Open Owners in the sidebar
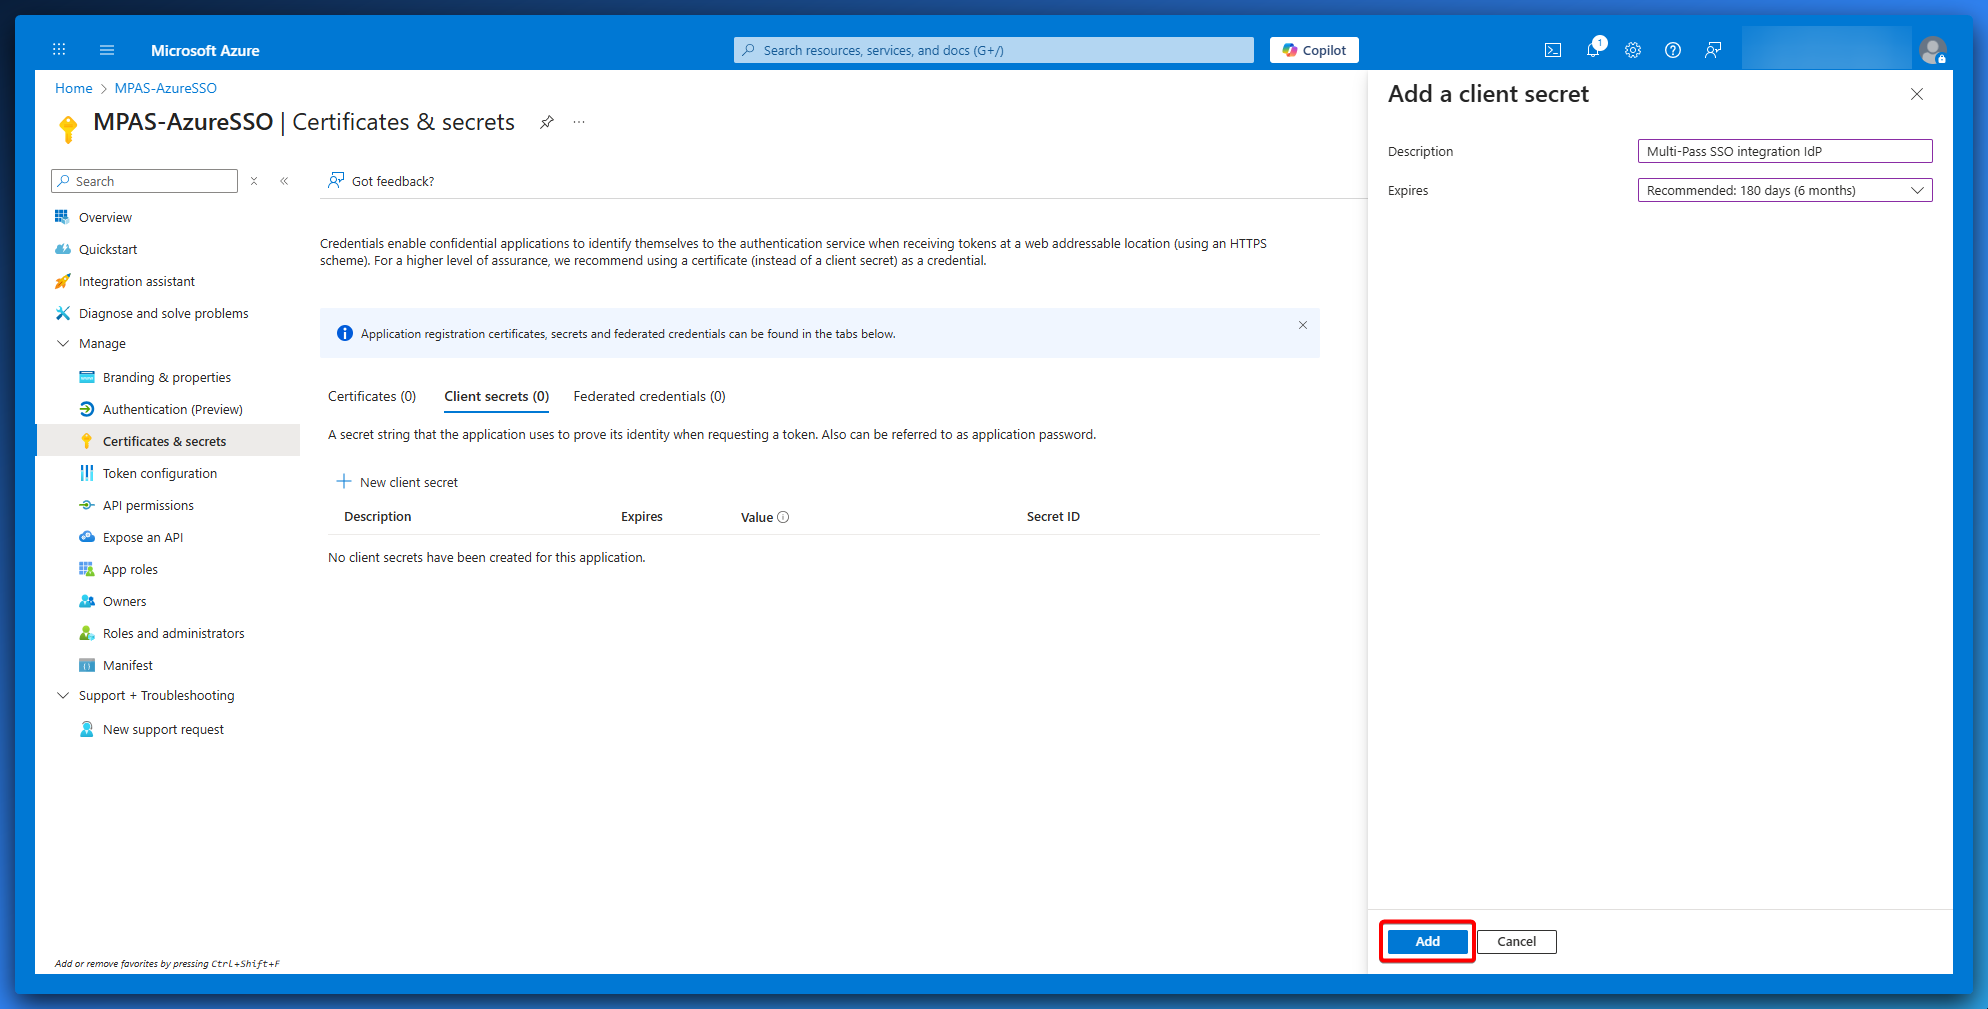 (125, 601)
